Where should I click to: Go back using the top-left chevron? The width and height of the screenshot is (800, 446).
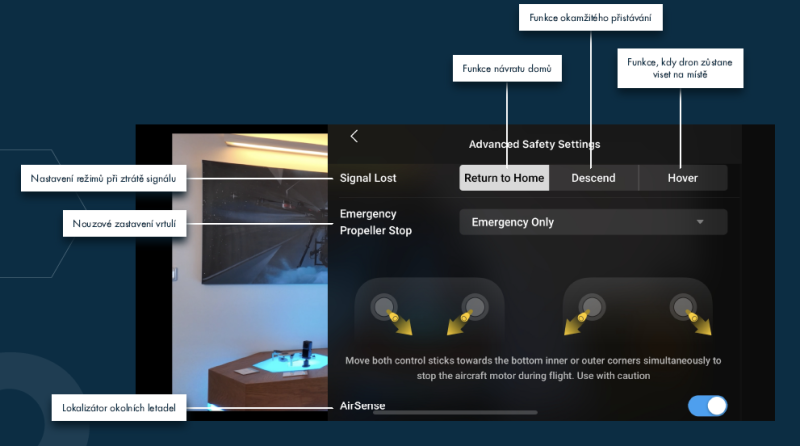click(x=354, y=136)
